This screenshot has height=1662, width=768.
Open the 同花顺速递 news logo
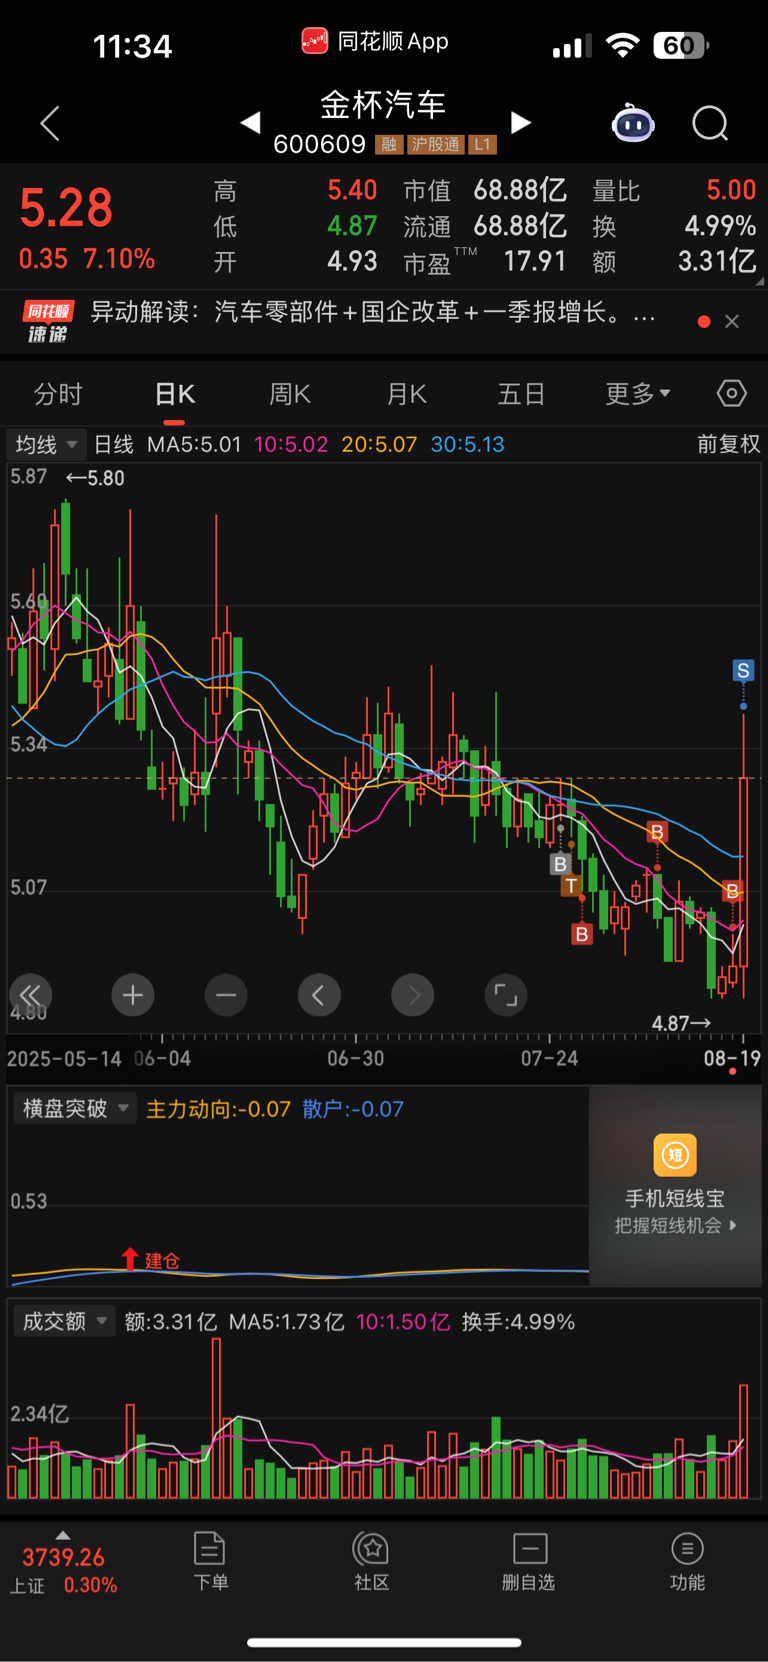tap(48, 322)
